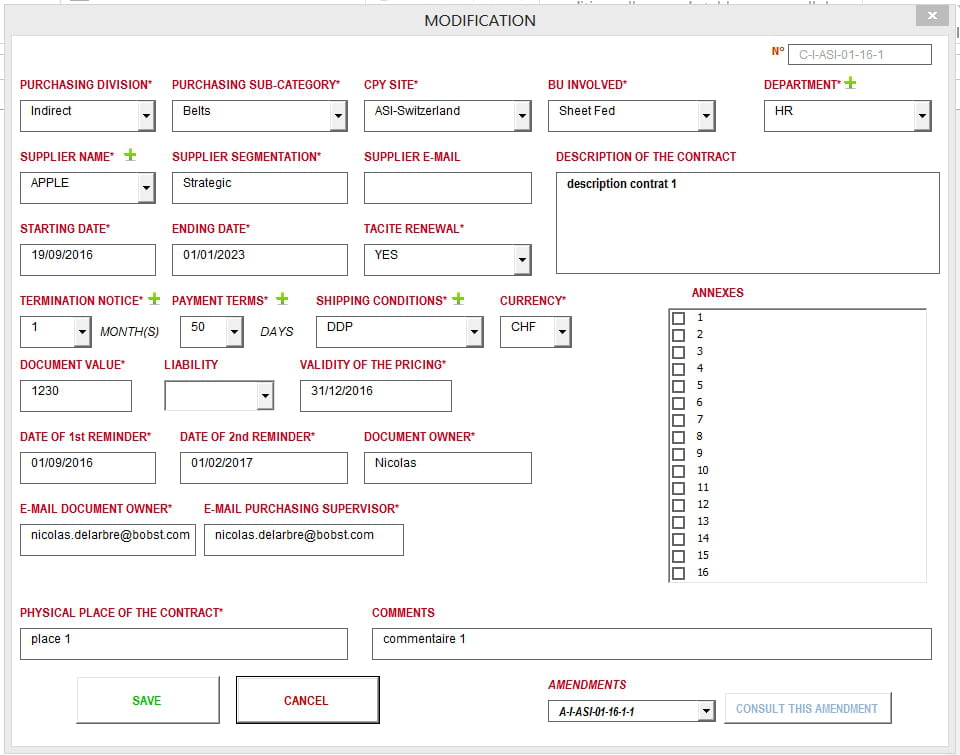Open the empty Liability dropdown
Viewport: 960px width, 755px height.
tap(264, 397)
